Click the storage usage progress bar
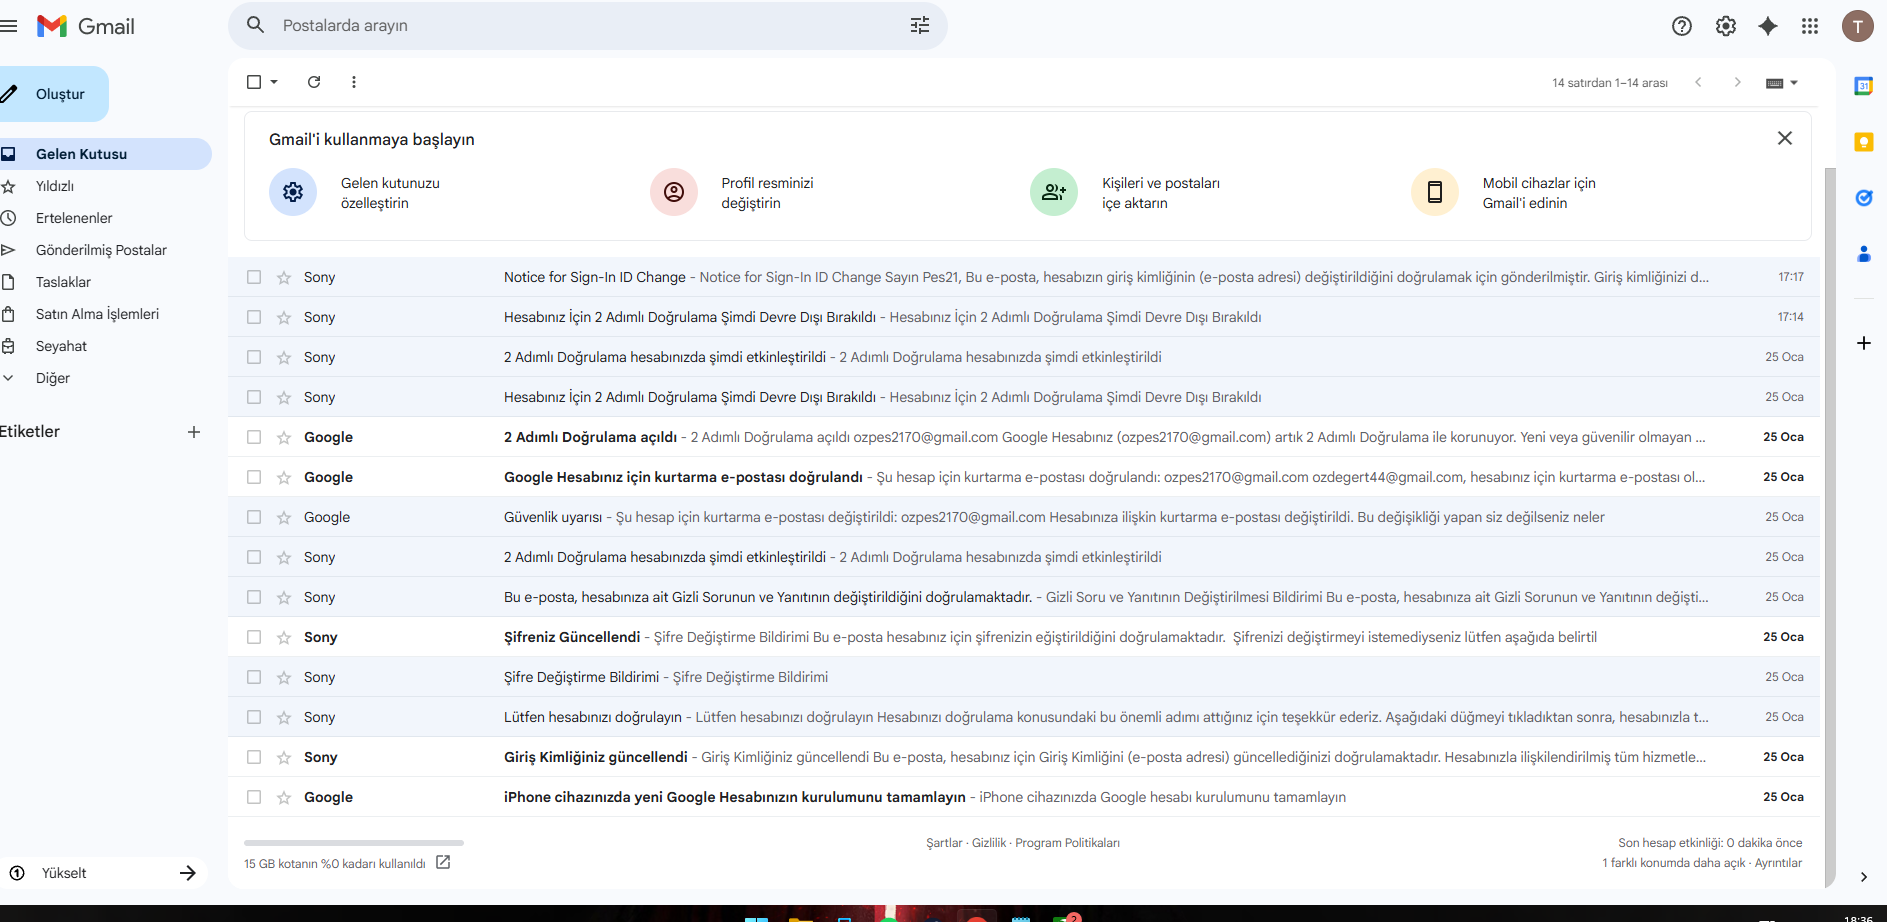This screenshot has width=1887, height=922. click(354, 843)
